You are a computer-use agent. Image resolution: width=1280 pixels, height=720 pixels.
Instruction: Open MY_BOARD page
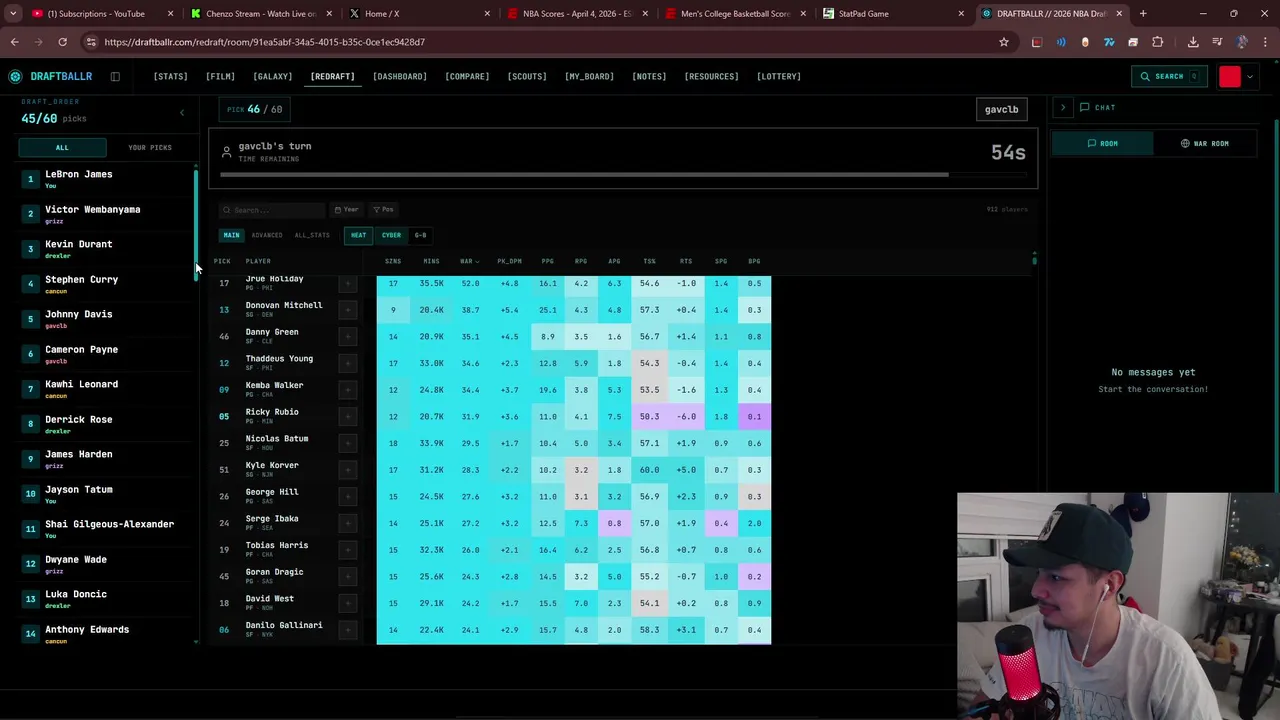tap(589, 76)
